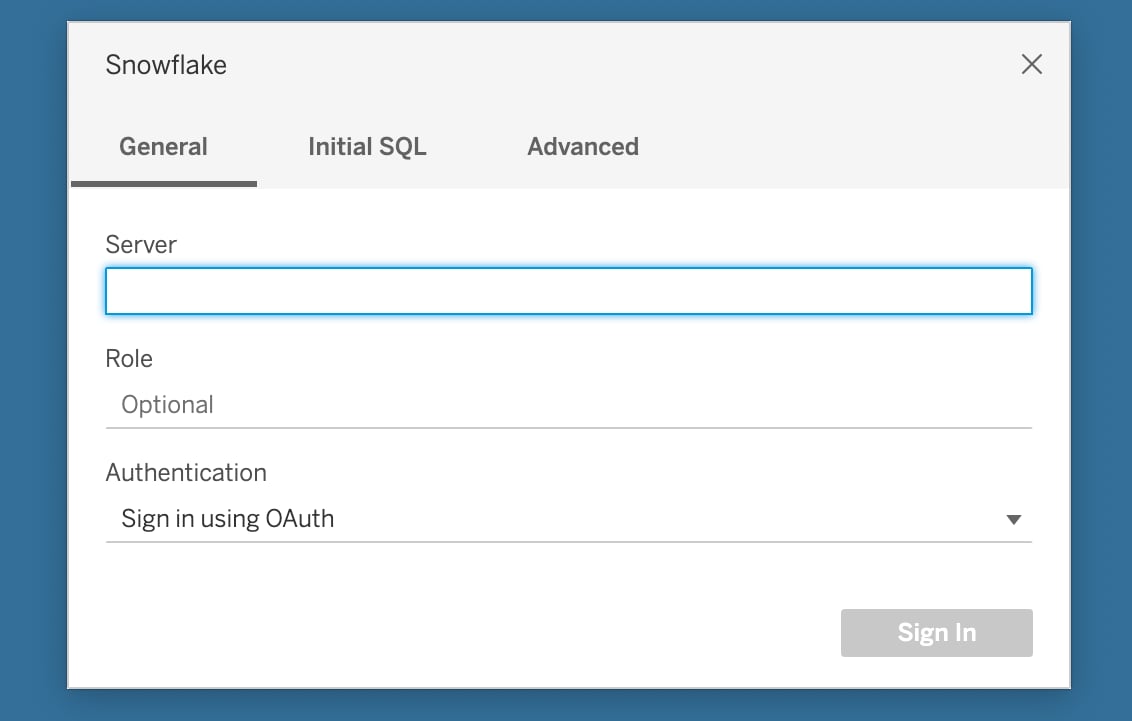Open the Authentication dropdown showing OAuth
The image size is (1132, 721).
(x=569, y=519)
